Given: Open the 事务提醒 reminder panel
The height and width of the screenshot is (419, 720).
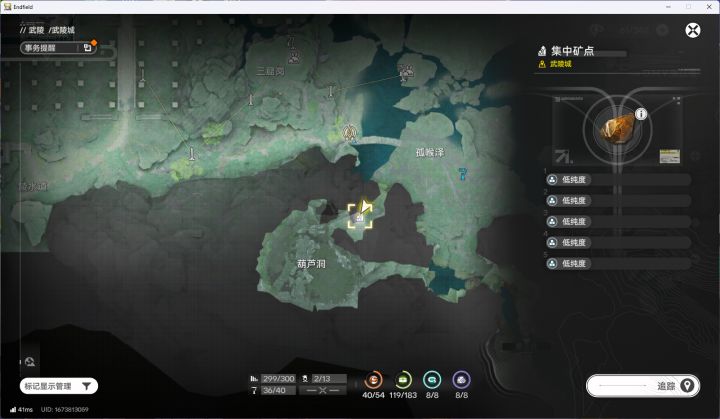Looking at the screenshot, I should coord(58,48).
